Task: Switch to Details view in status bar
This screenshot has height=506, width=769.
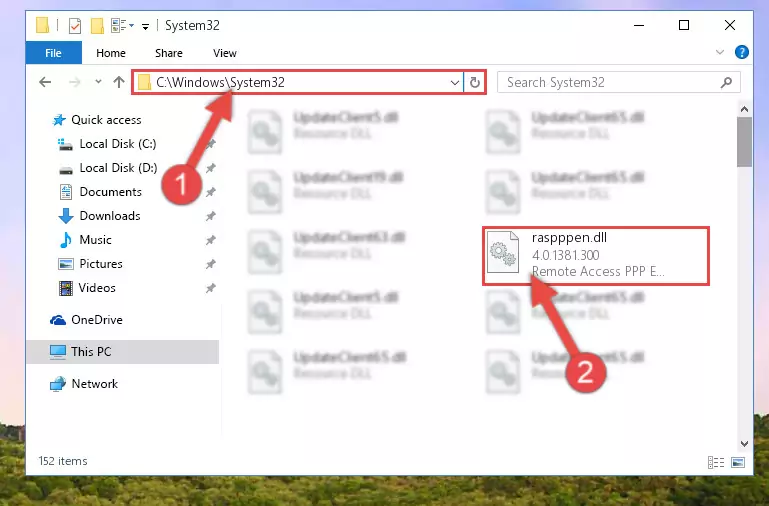Action: click(x=716, y=462)
